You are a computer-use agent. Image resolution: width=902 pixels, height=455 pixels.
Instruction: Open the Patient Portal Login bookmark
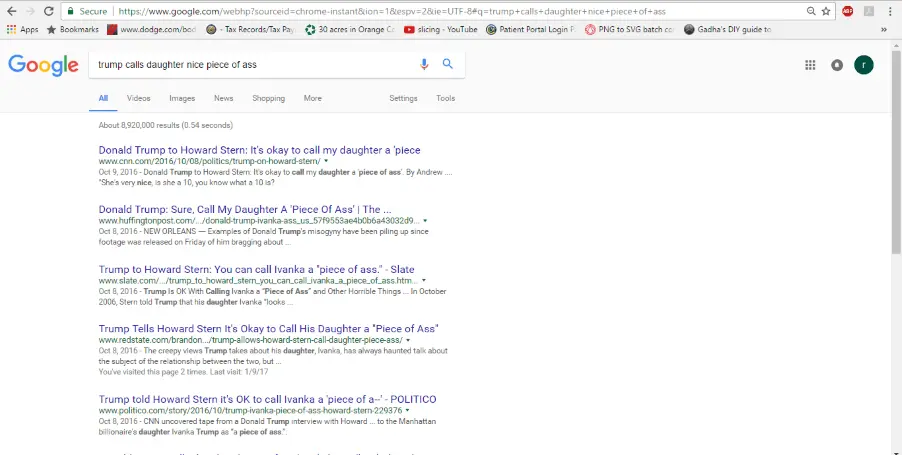[x=530, y=29]
